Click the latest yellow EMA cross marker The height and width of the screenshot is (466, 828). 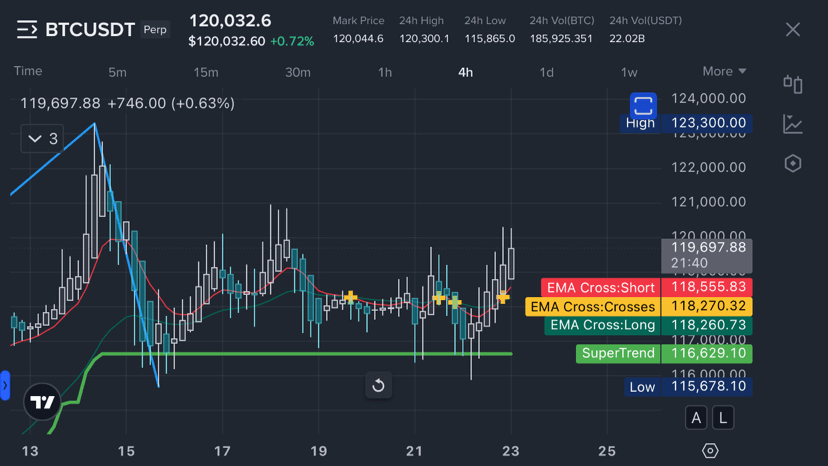click(503, 298)
